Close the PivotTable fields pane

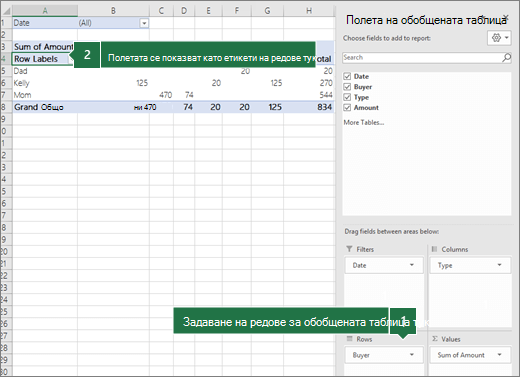coord(506,17)
